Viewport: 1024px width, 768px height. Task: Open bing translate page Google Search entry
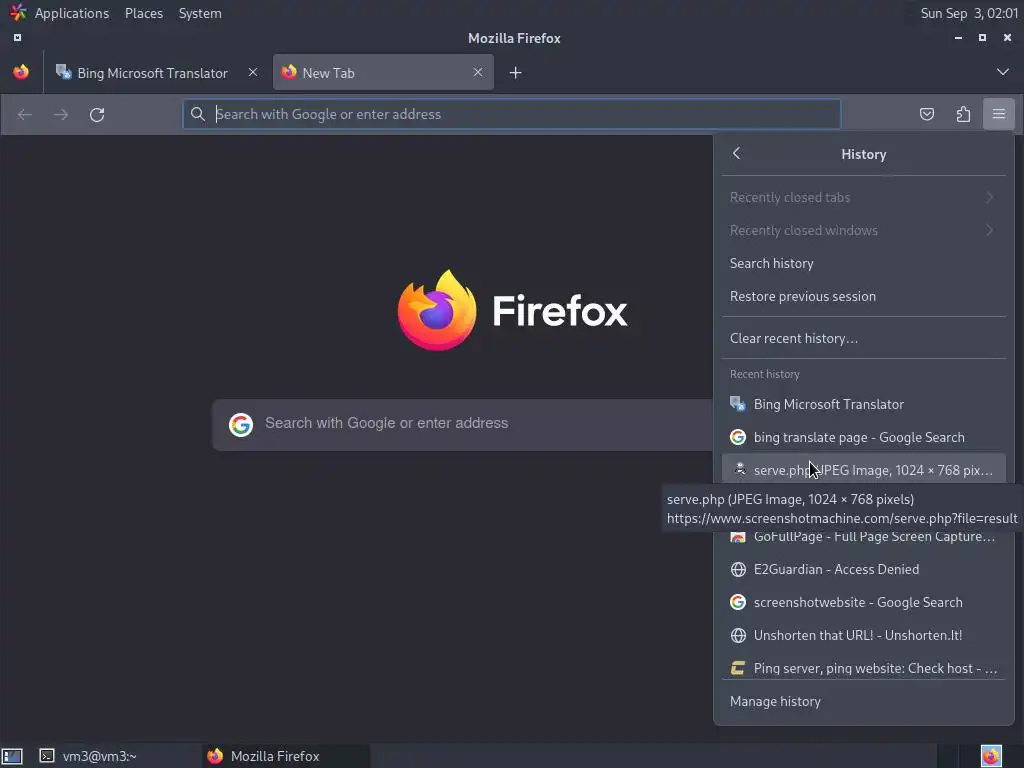click(x=863, y=438)
